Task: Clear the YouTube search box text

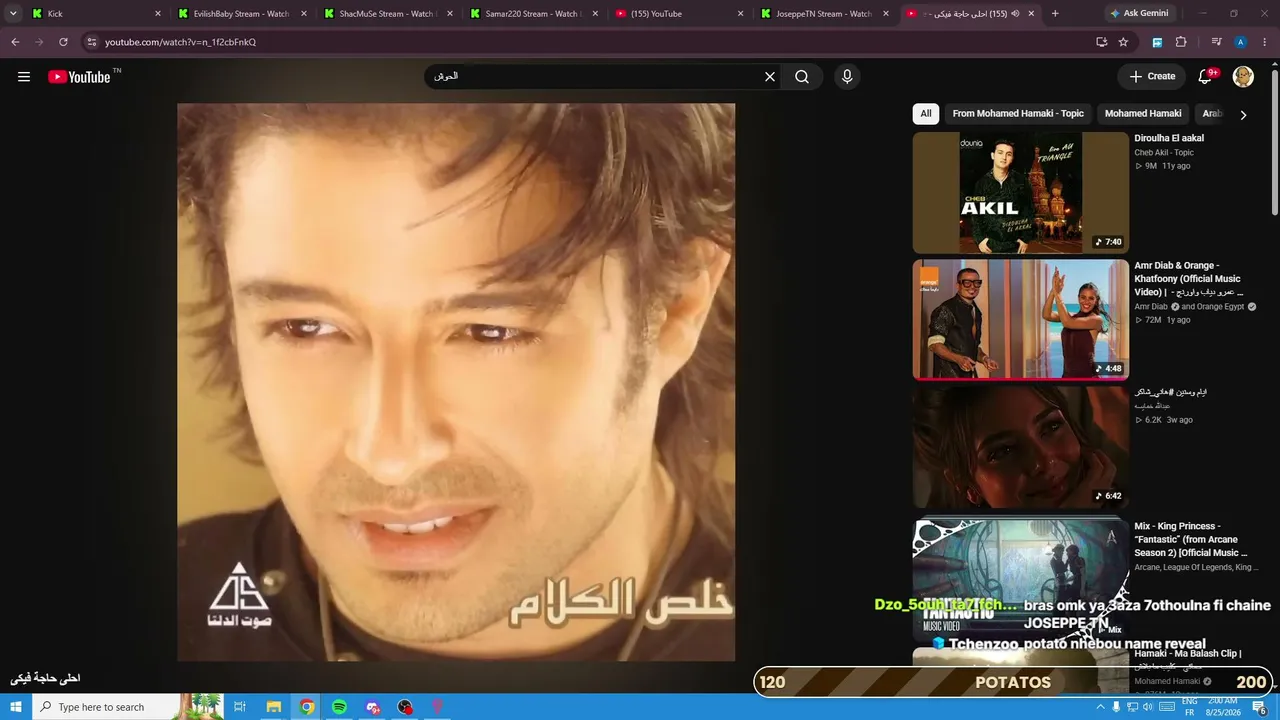Action: pos(770,77)
